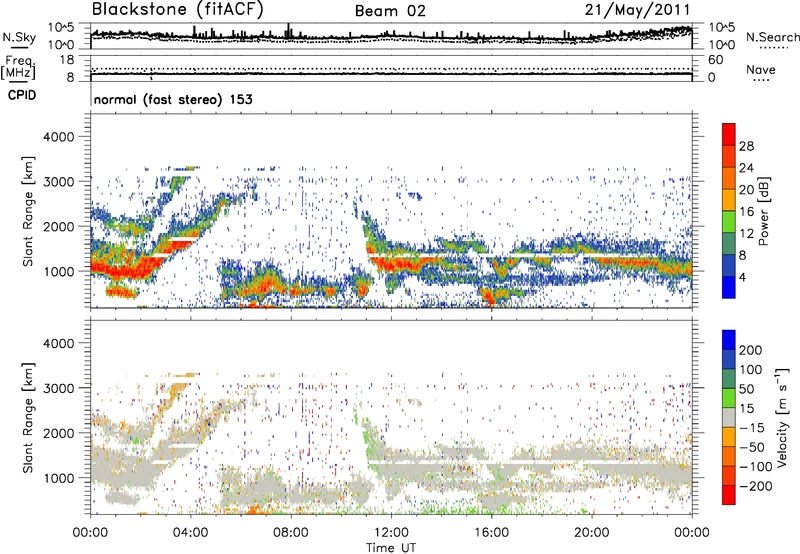The height and width of the screenshot is (554, 800).
Task: Click the '200' tick on Velocity colorbar
Action: point(751,350)
